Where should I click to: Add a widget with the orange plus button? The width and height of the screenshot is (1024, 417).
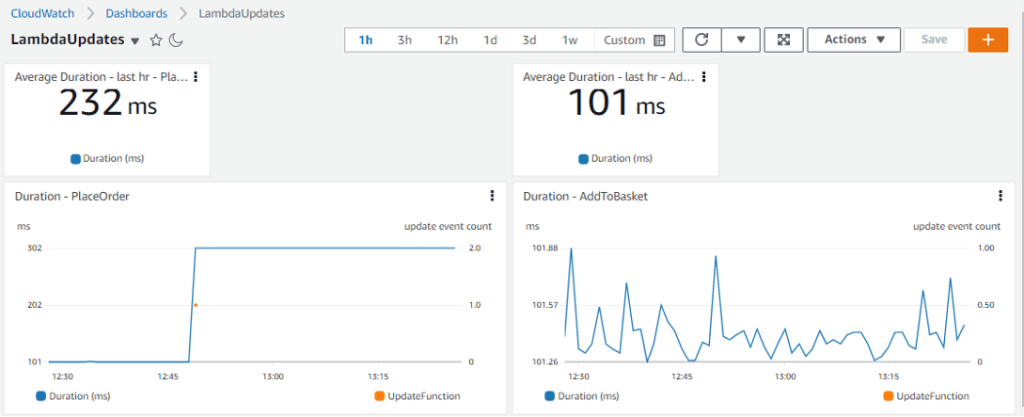[987, 40]
